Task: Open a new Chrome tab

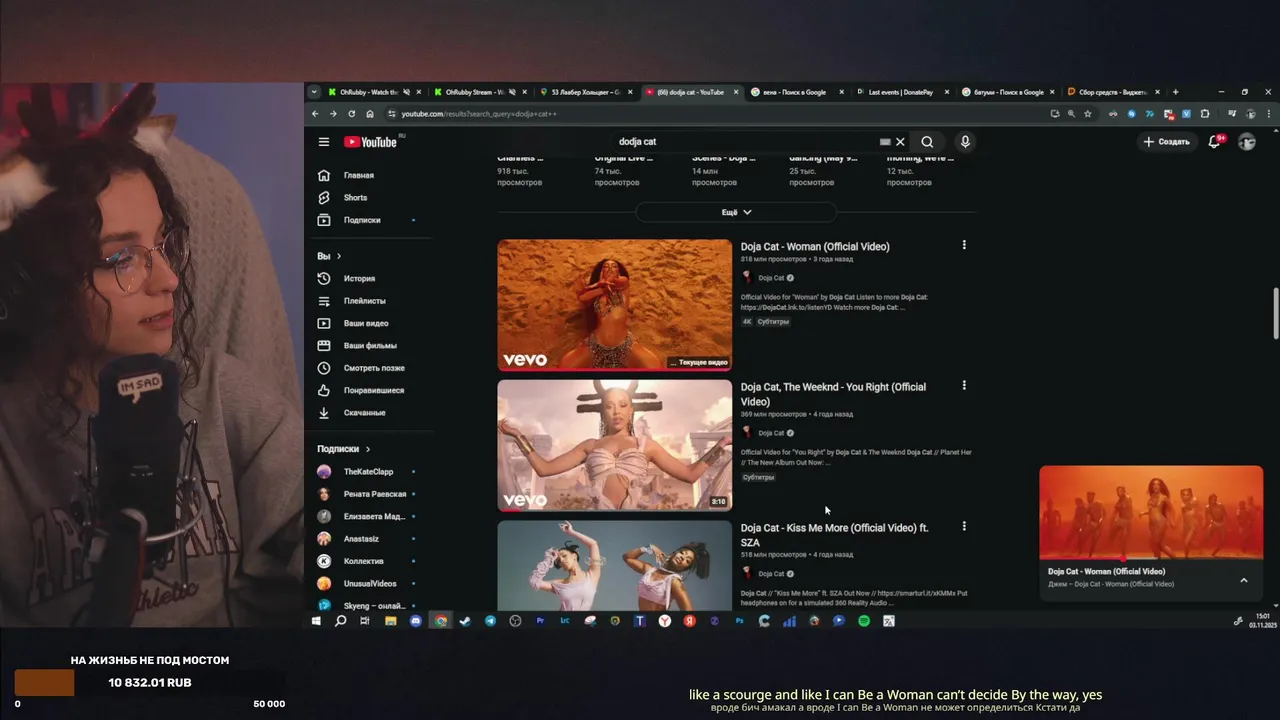Action: 1175,92
